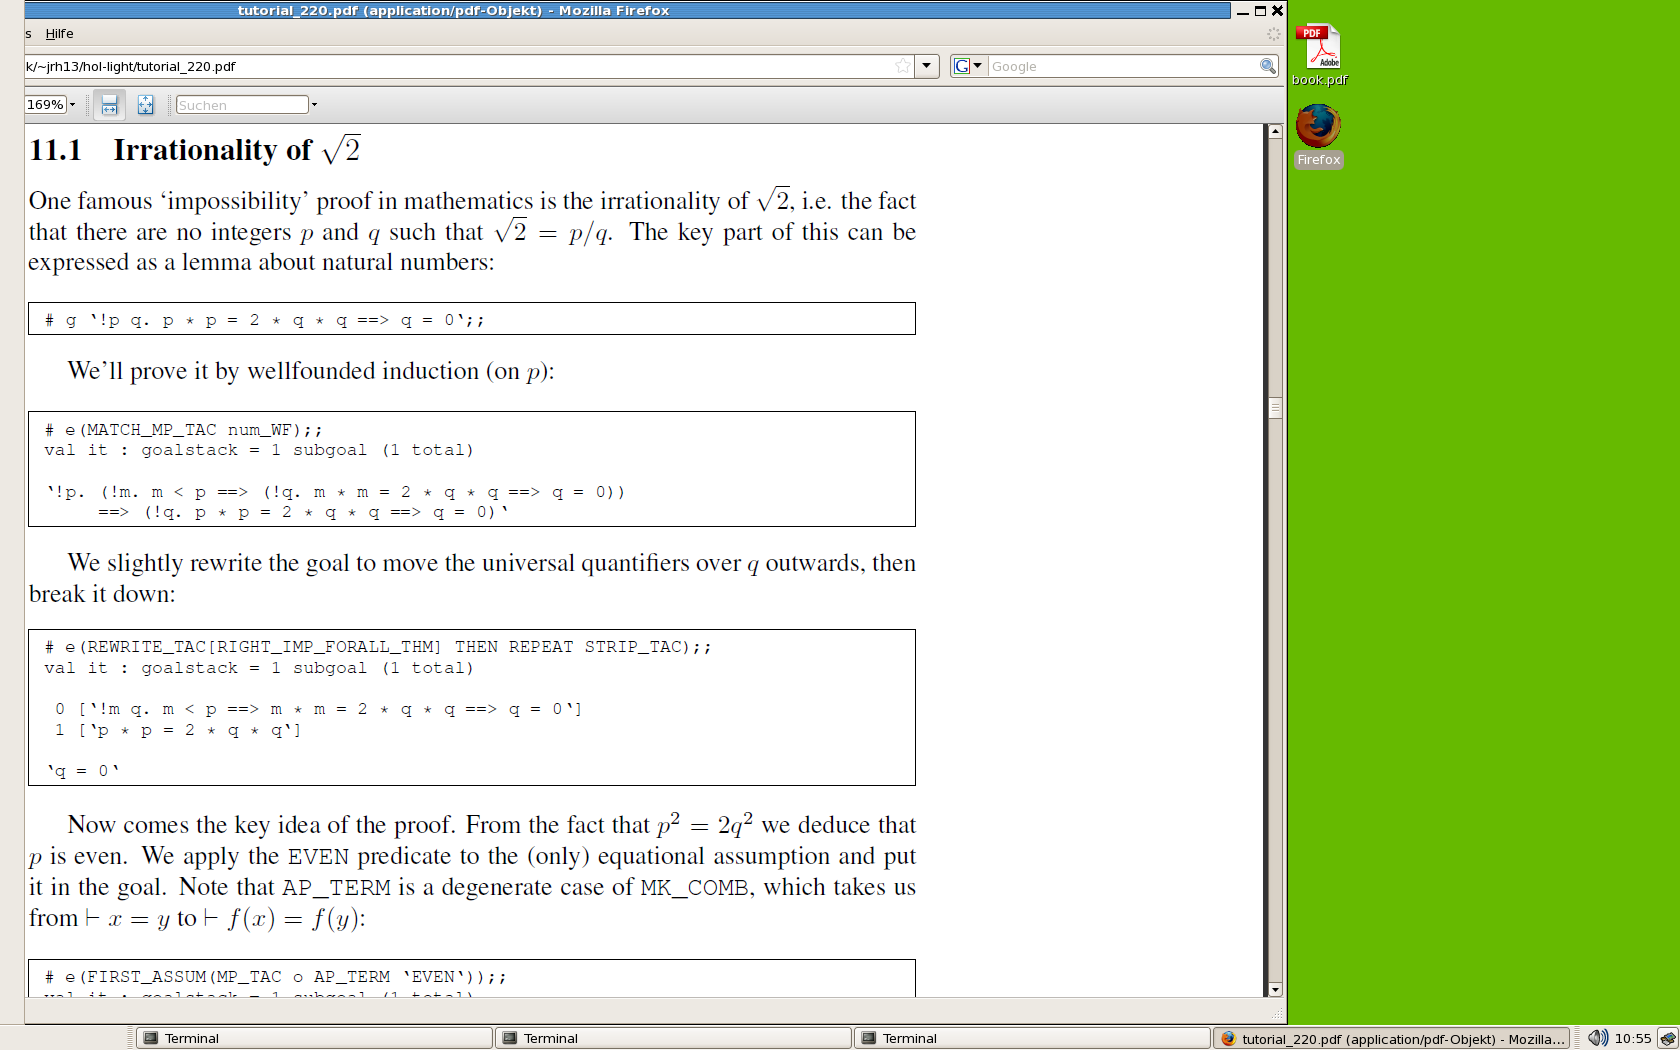Click the volume speaker icon in tray

pos(1597,1038)
